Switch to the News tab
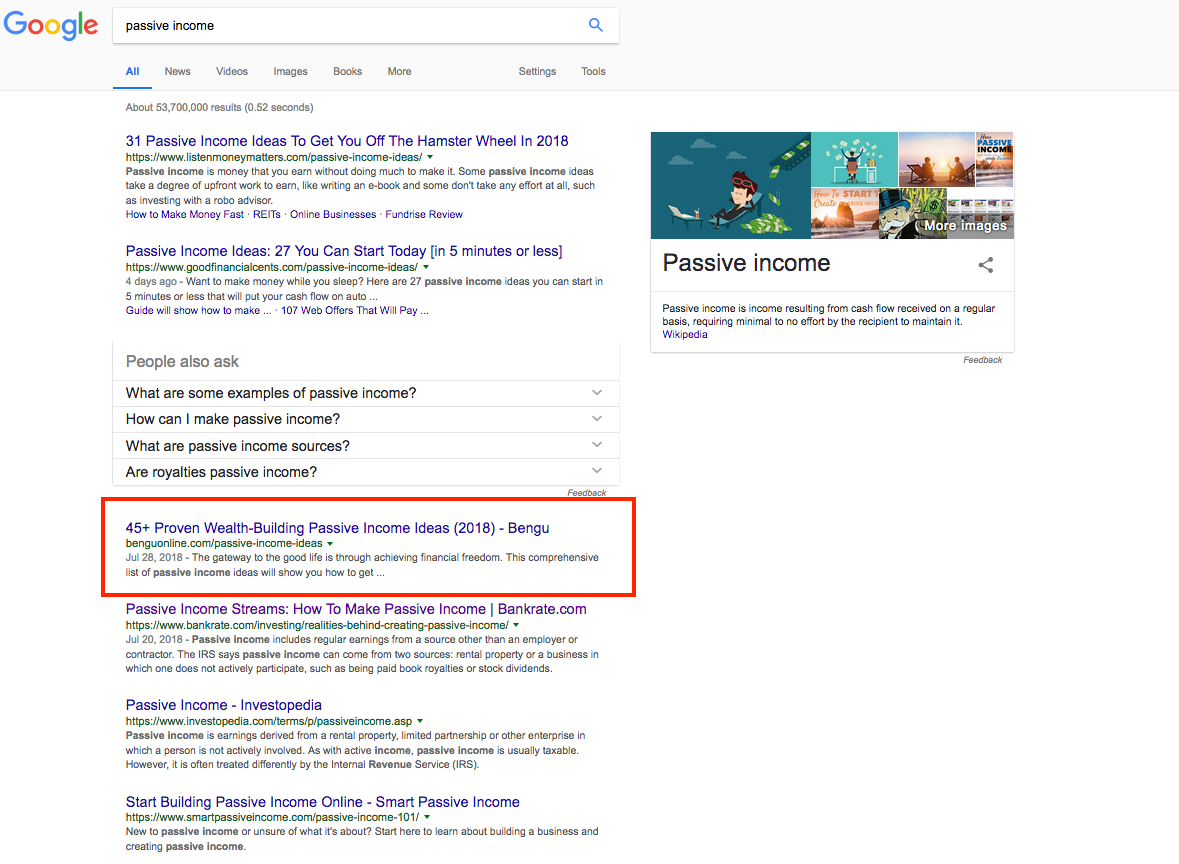Image resolution: width=1179 pixels, height=864 pixels. 177,71
